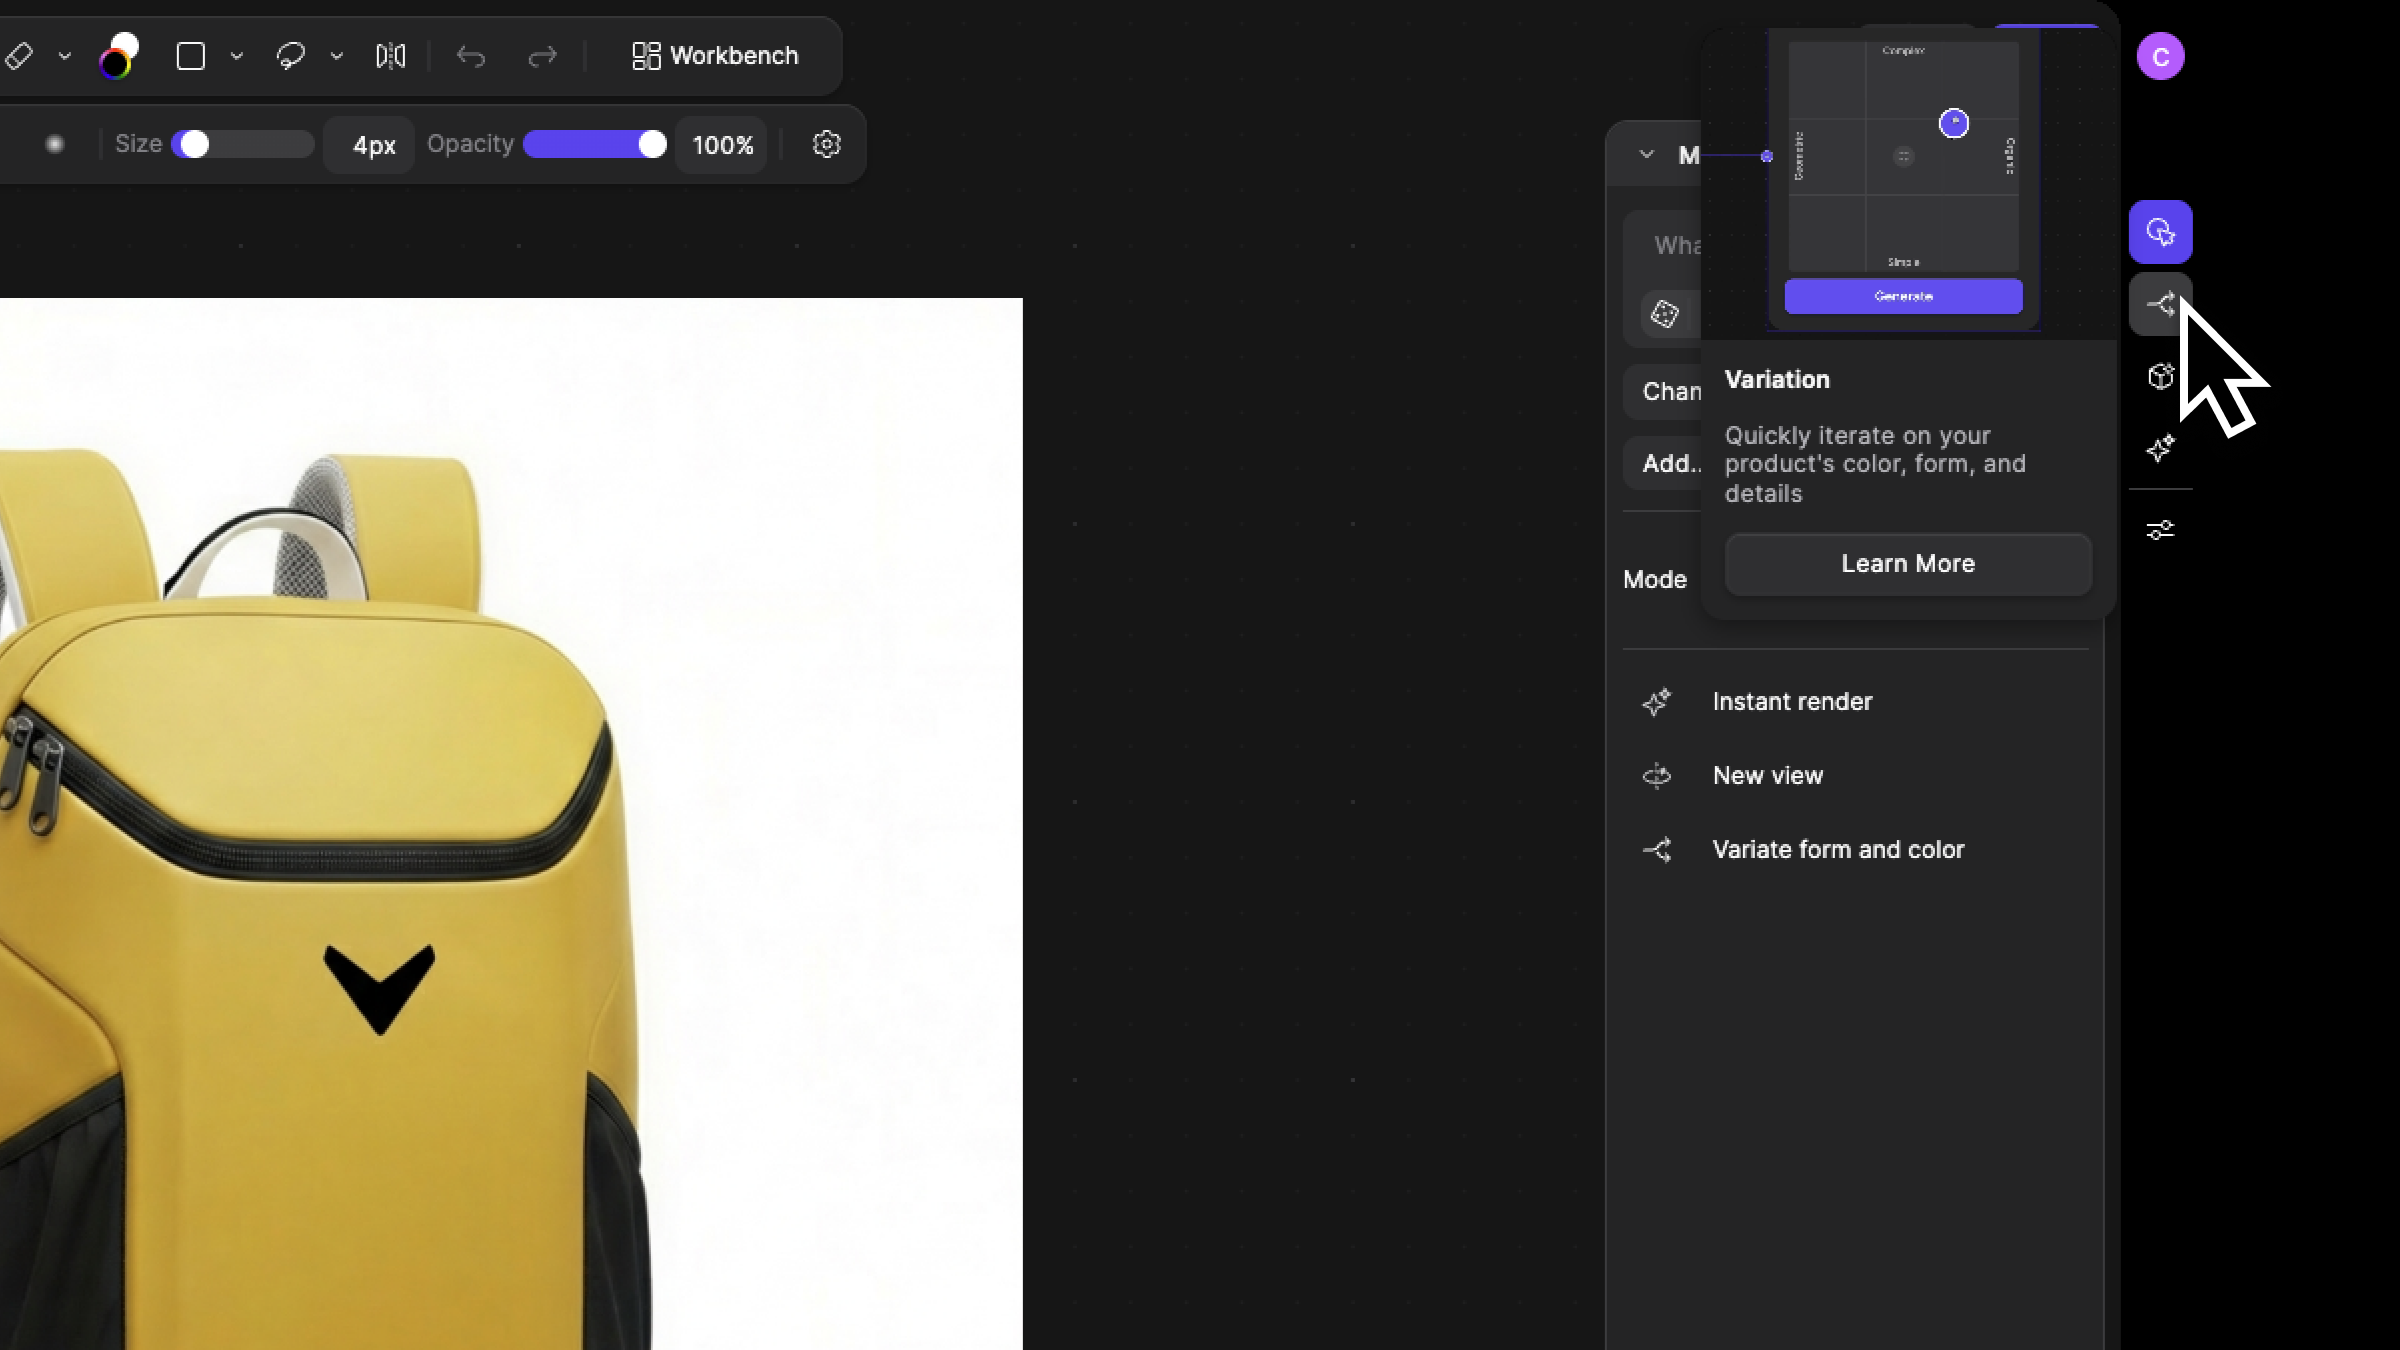This screenshot has height=1350, width=2400.
Task: Click the mirror symmetry icon
Action: (x=391, y=56)
